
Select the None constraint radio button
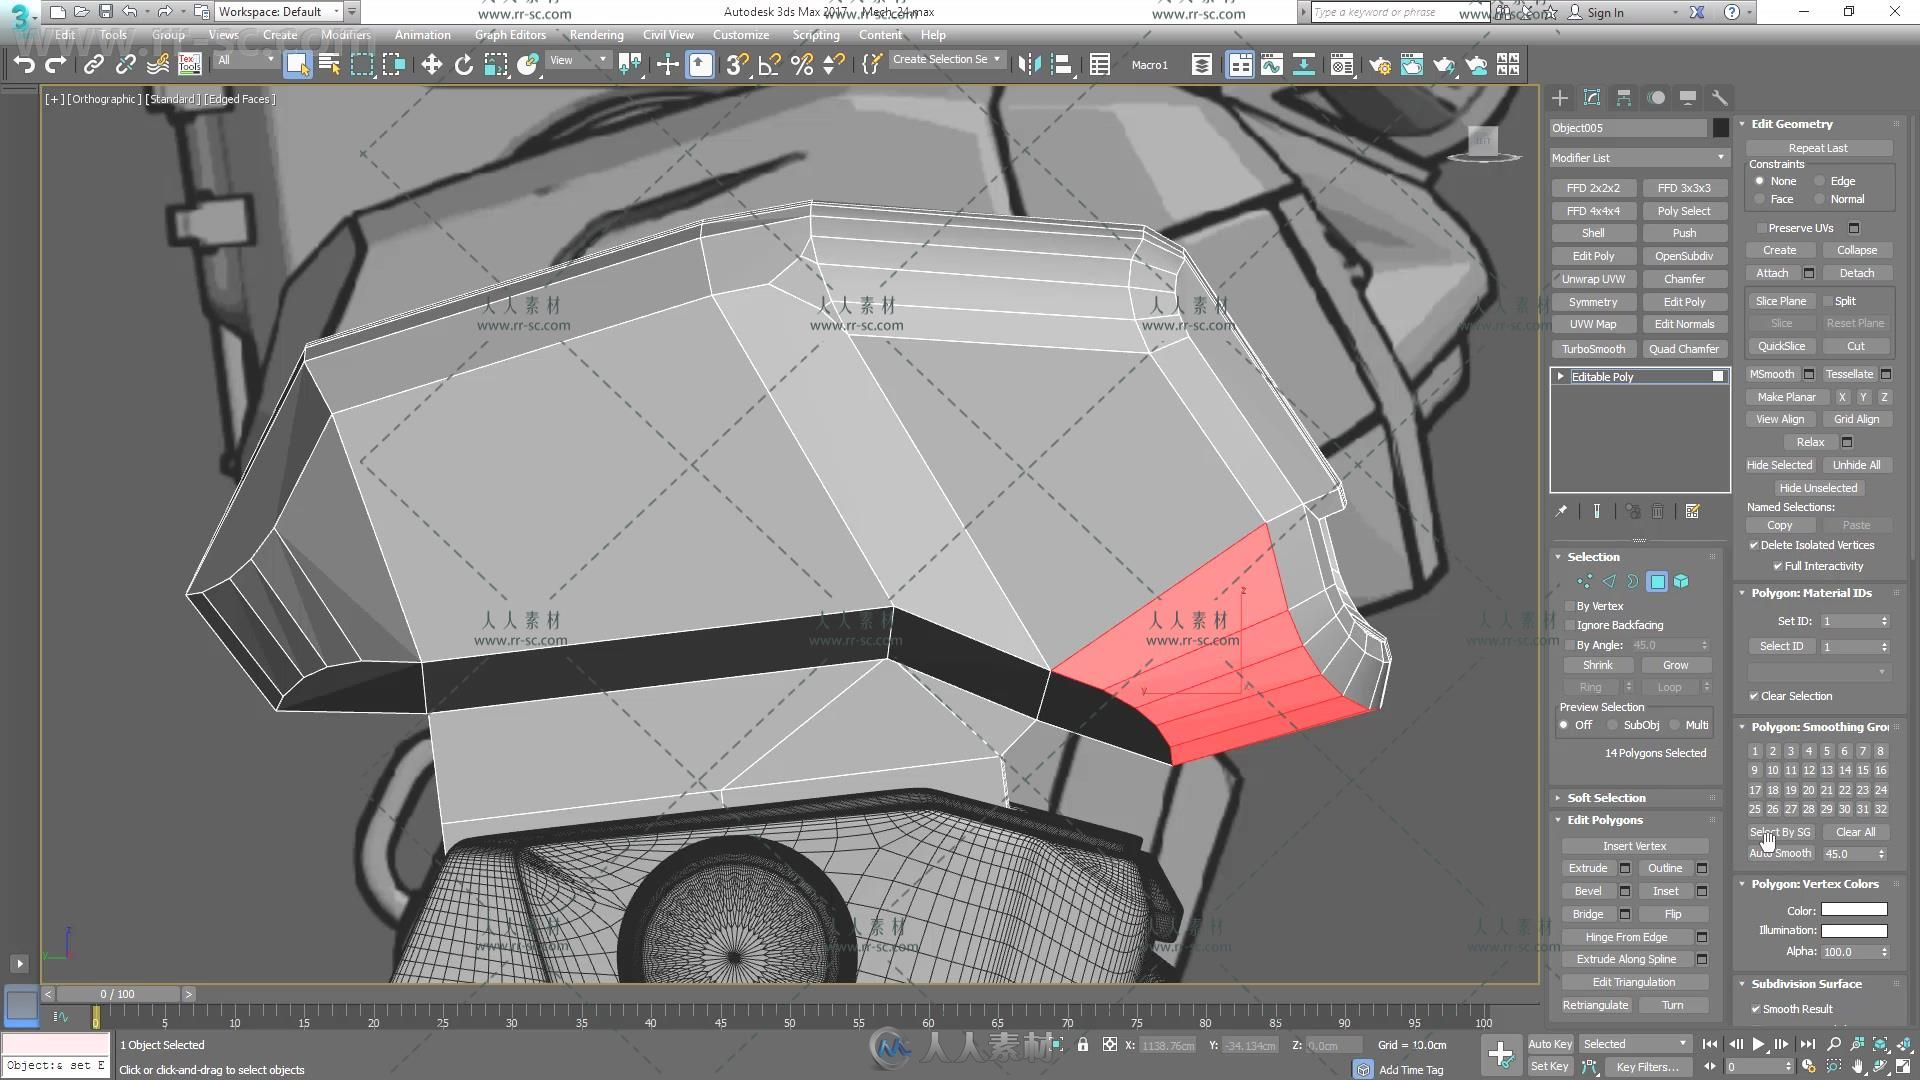click(x=1760, y=181)
